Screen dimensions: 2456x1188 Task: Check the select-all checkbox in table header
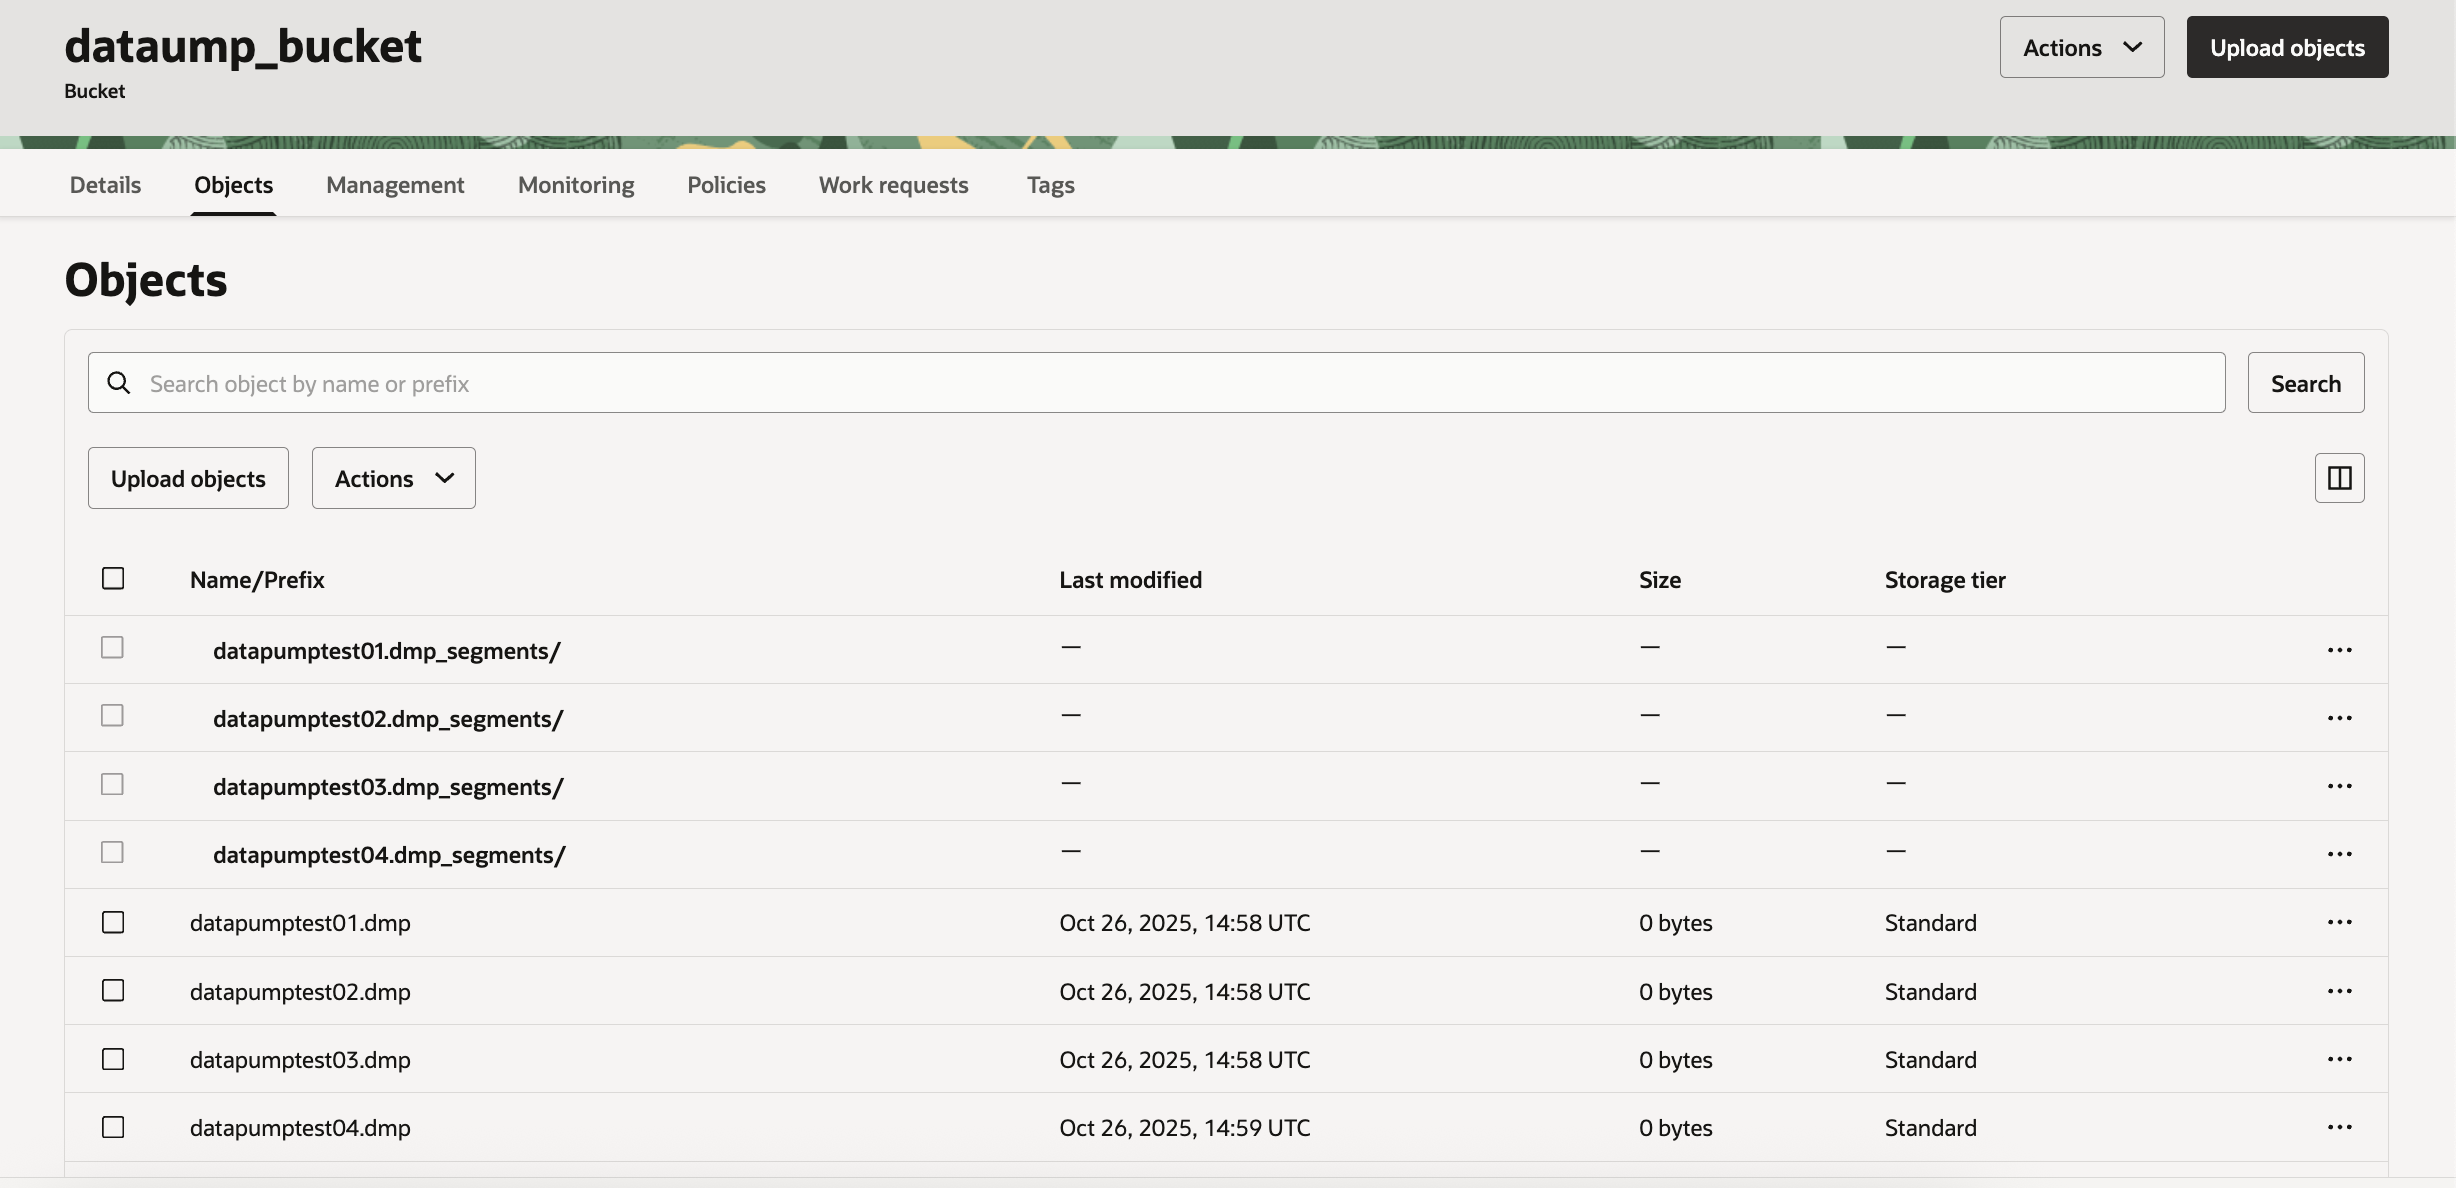pos(113,579)
